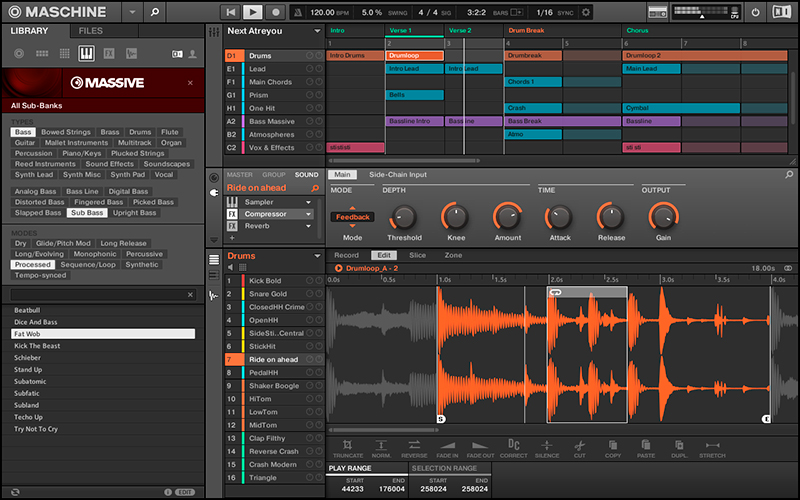Open the Next Atreyou project dropdown
The width and height of the screenshot is (800, 500).
[x=317, y=31]
